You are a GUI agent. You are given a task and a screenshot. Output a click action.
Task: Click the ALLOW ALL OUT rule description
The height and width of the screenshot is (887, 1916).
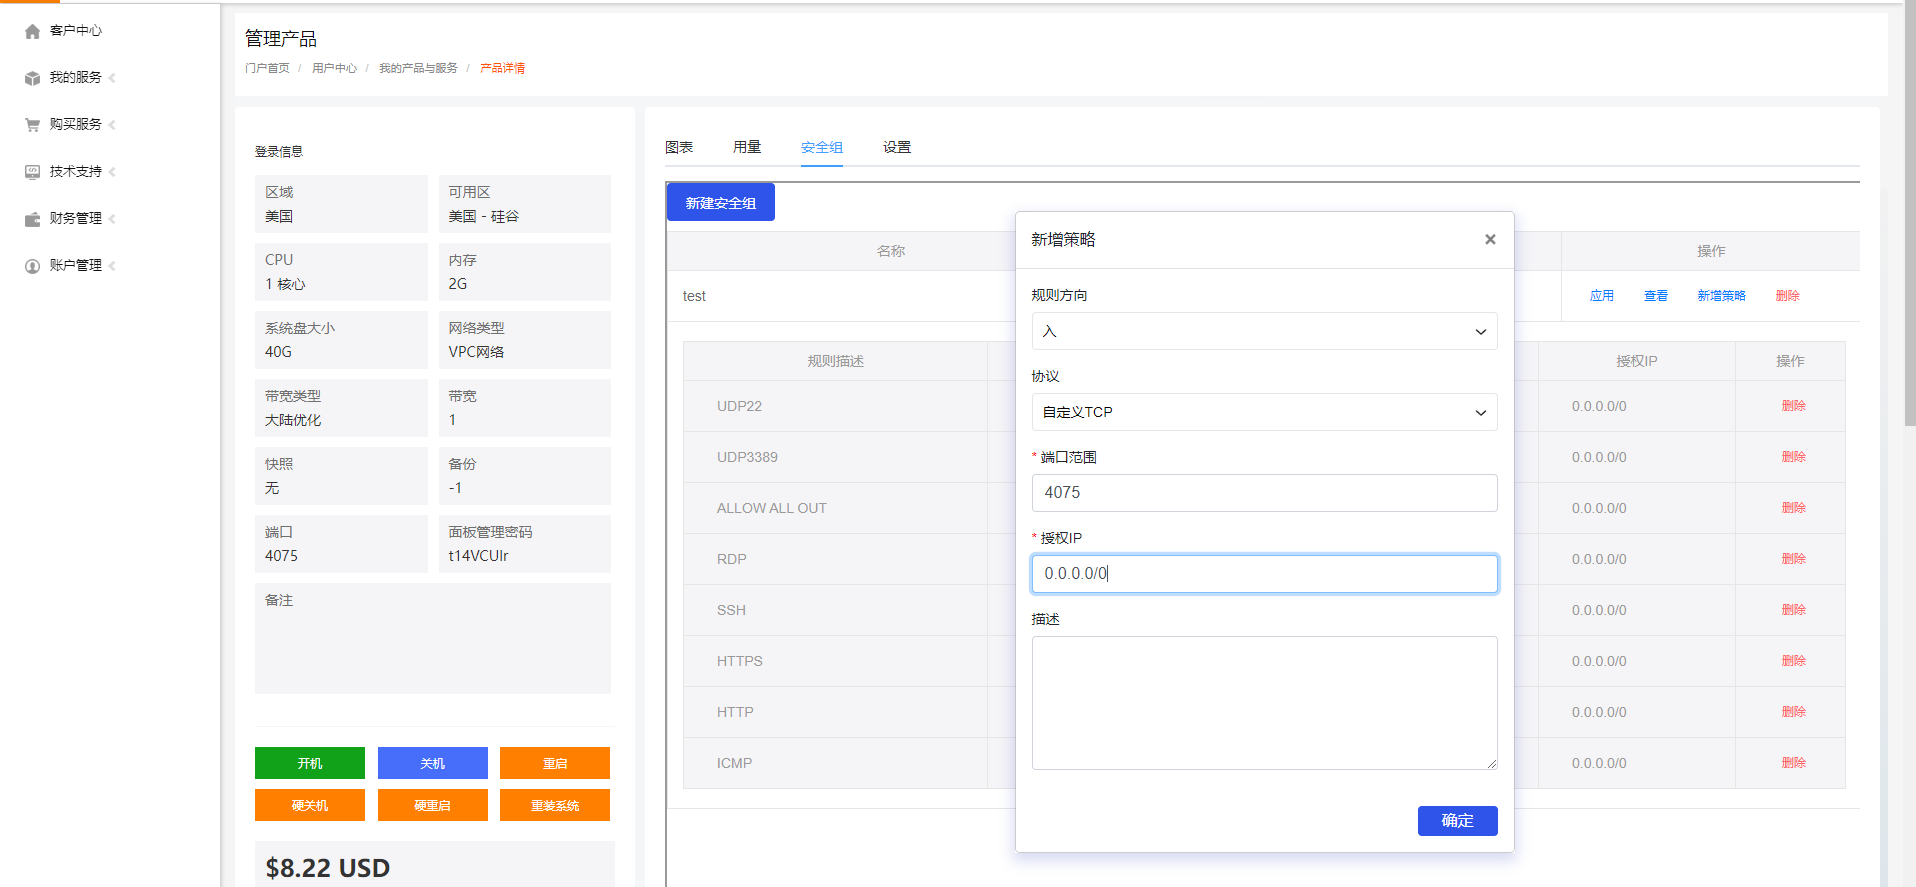(772, 508)
